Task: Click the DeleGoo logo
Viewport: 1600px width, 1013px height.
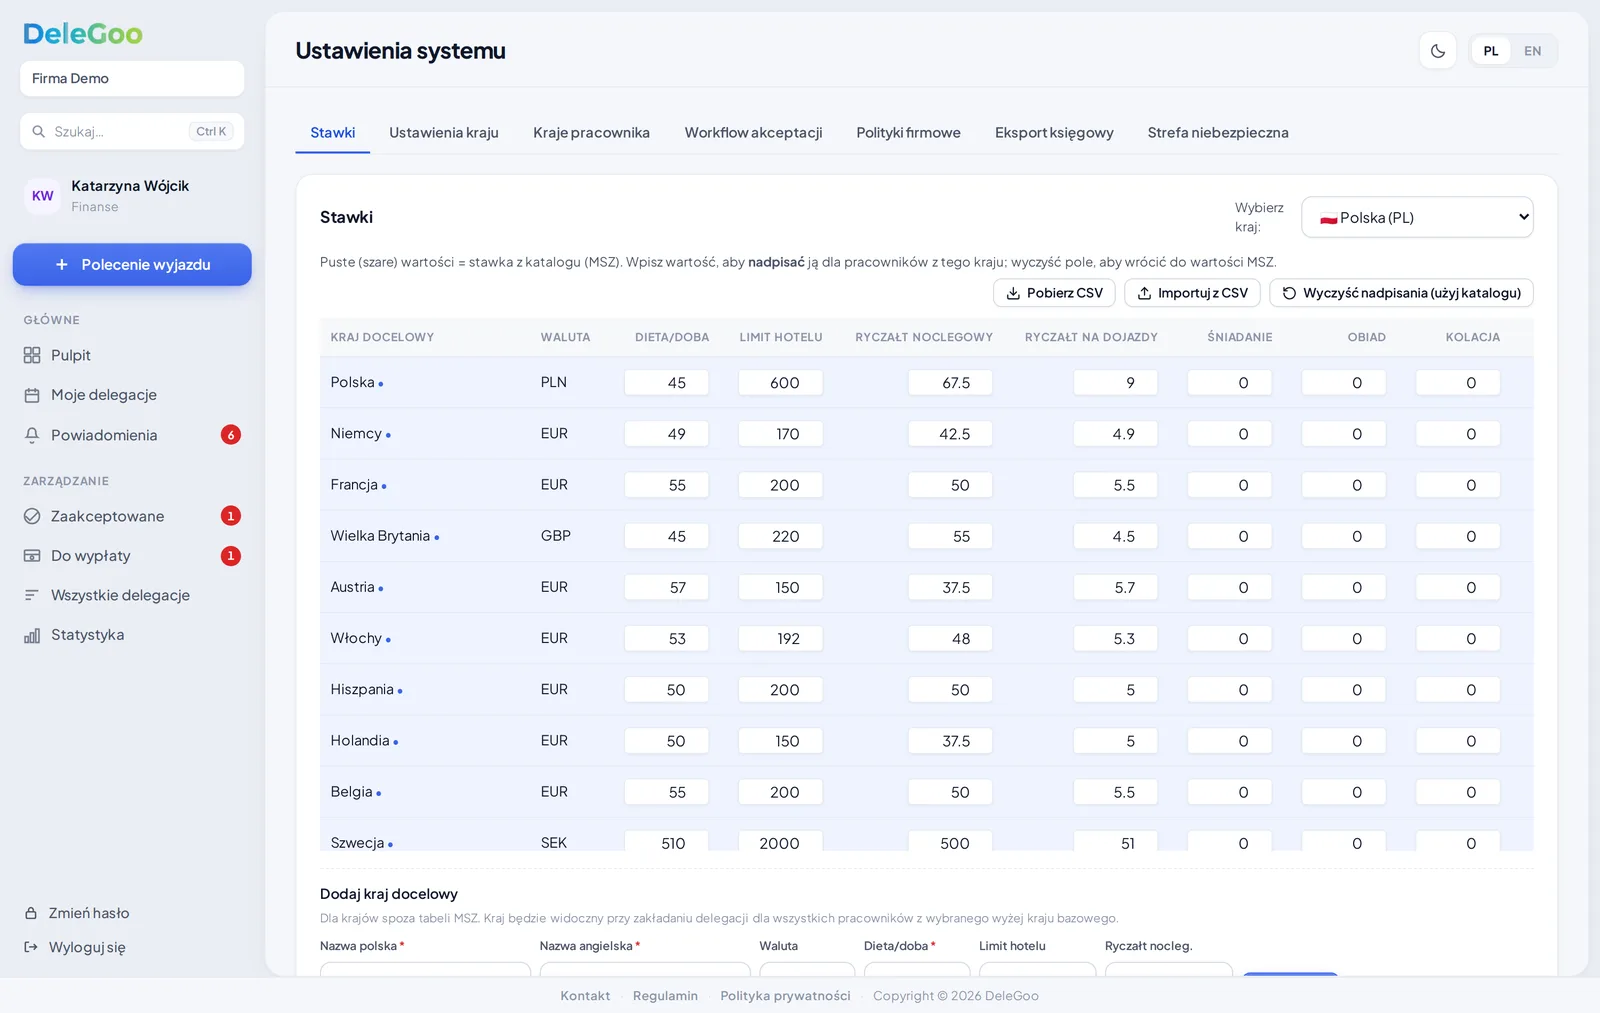Action: 83,33
